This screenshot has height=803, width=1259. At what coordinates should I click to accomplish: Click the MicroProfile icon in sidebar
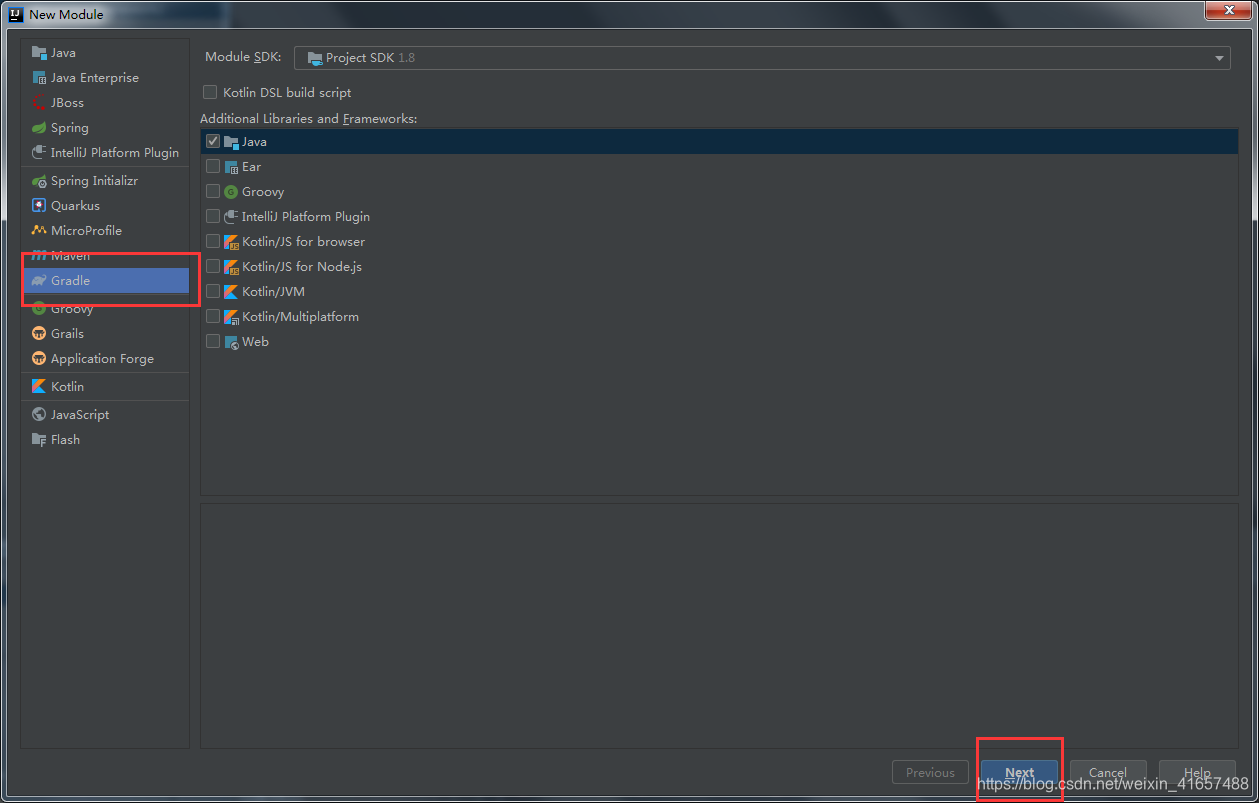pos(39,231)
